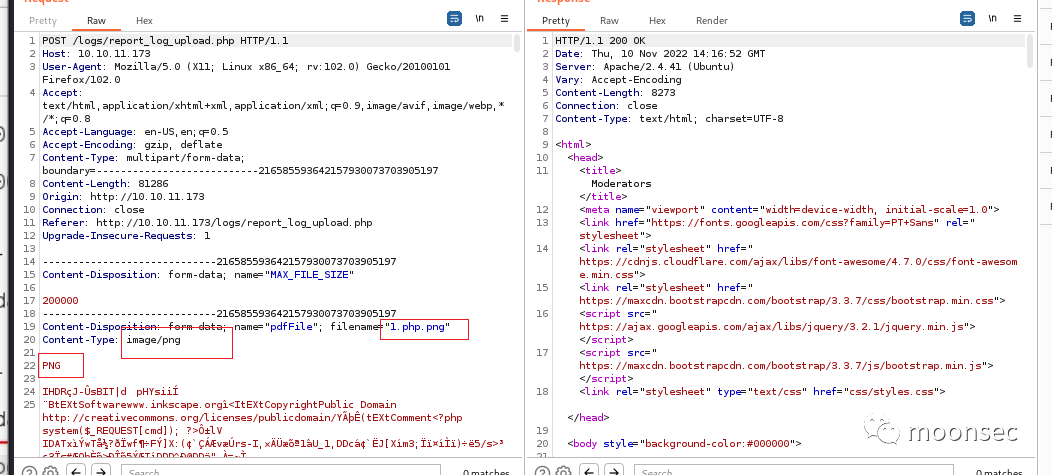The width and height of the screenshot is (1052, 475).
Task: Click the Server: Apache/2.4.41 (Ubuntu) header
Action: click(x=645, y=67)
